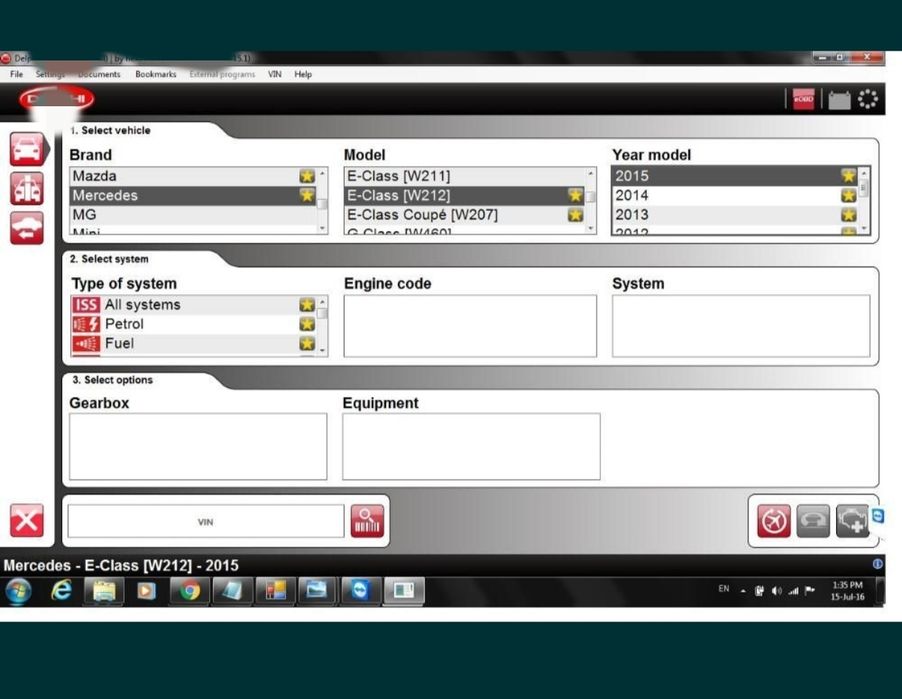Image resolution: width=902 pixels, height=699 pixels.
Task: Select MG in Brand list
Action: [x=193, y=215]
